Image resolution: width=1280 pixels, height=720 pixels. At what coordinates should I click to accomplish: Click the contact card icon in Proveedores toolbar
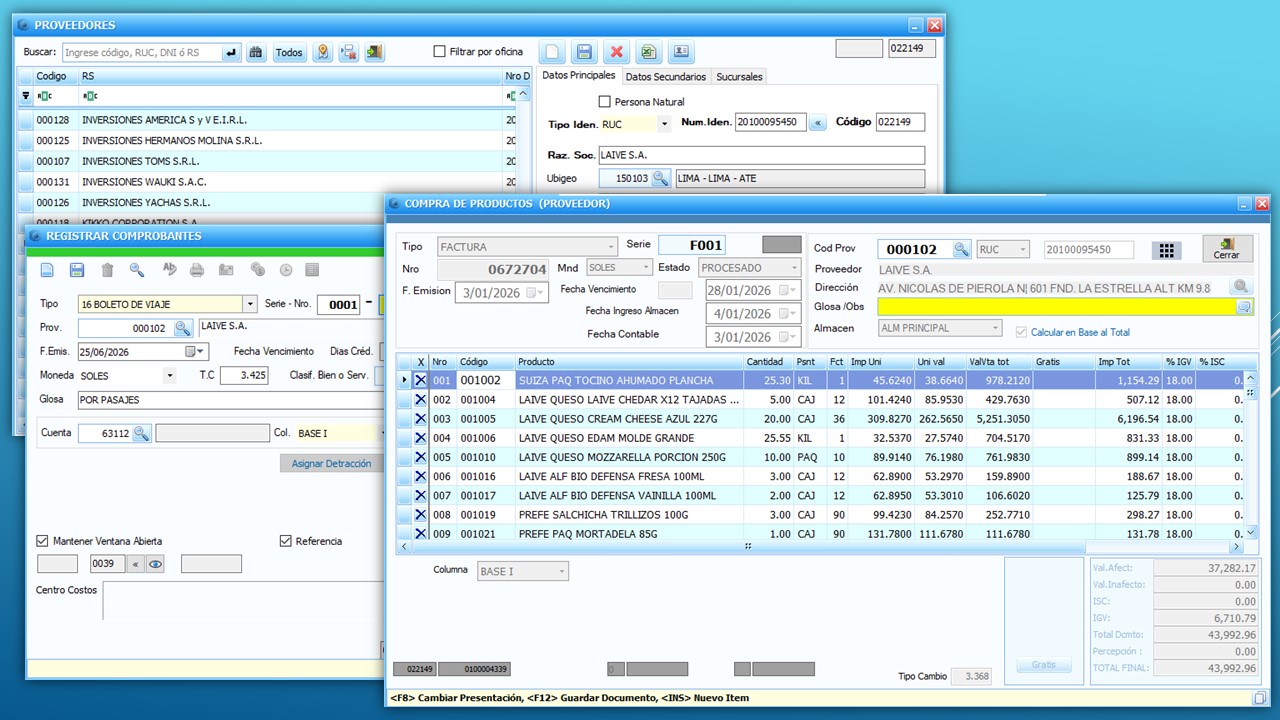coord(681,52)
